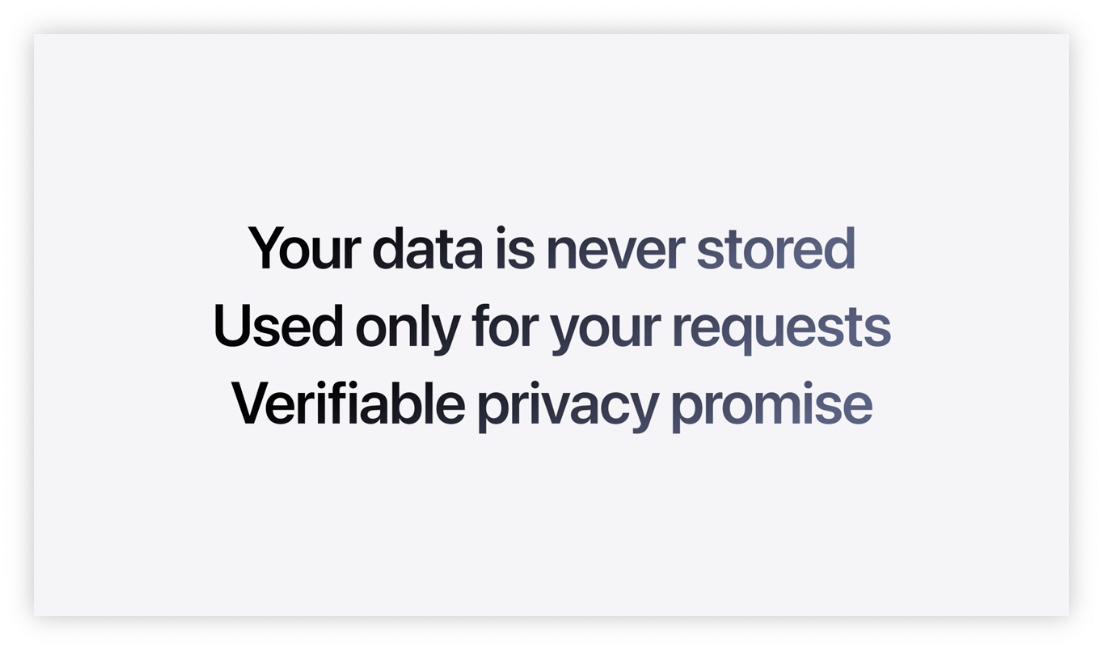
Task: Click the empty slide area above the text
Action: tap(551, 120)
